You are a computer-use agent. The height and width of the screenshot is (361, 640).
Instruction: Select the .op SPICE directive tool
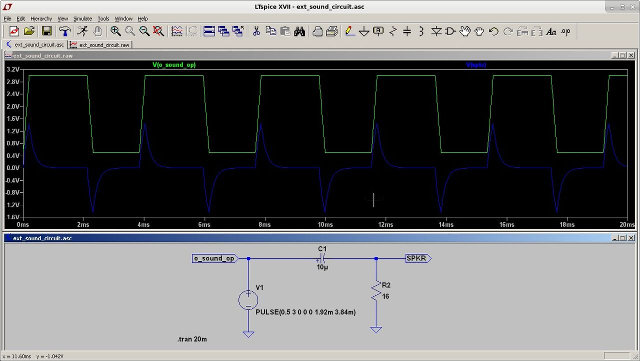pyautogui.click(x=566, y=31)
